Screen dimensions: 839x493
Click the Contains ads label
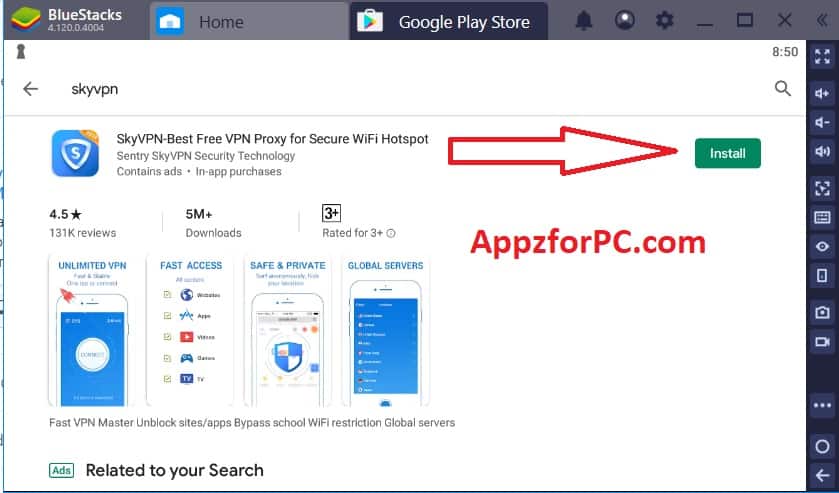[x=149, y=171]
